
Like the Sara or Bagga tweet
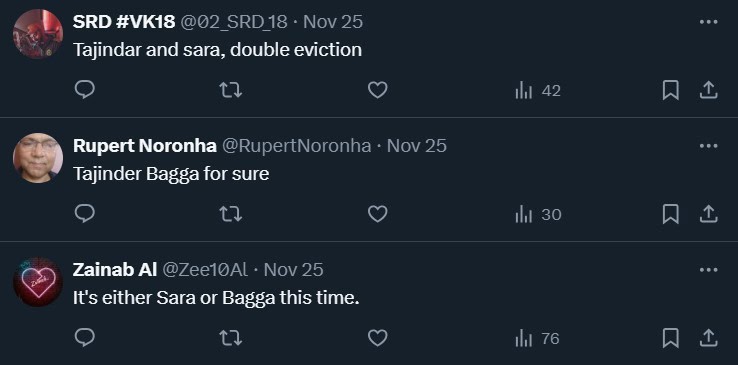coord(377,338)
